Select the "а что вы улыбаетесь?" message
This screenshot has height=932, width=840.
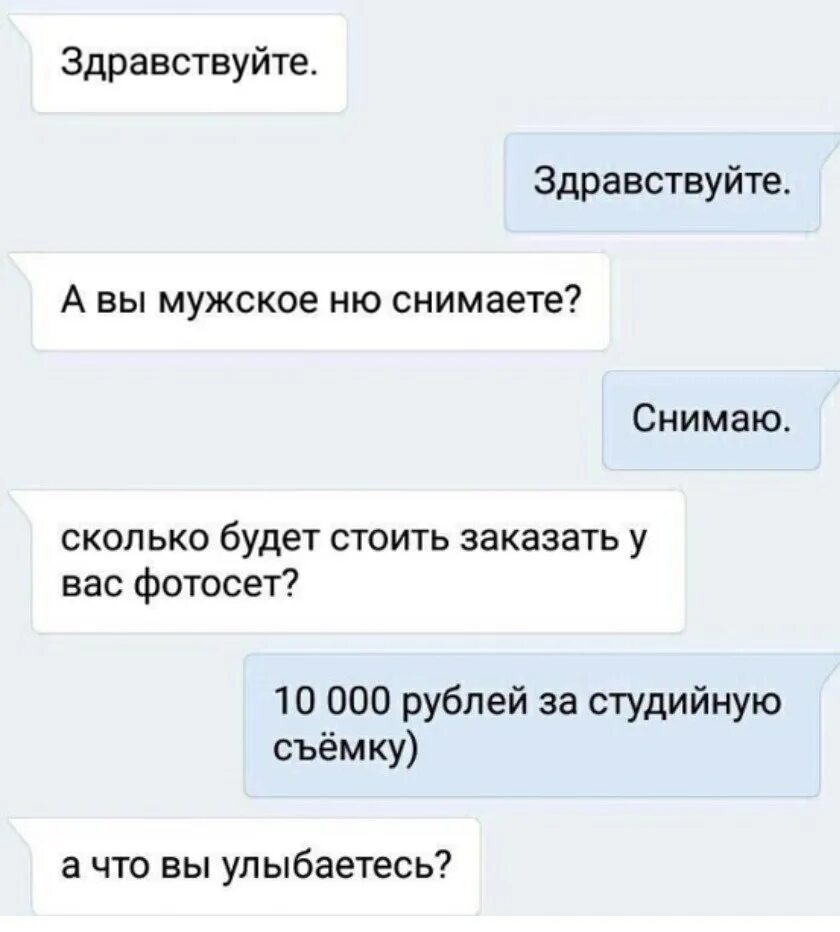256,866
